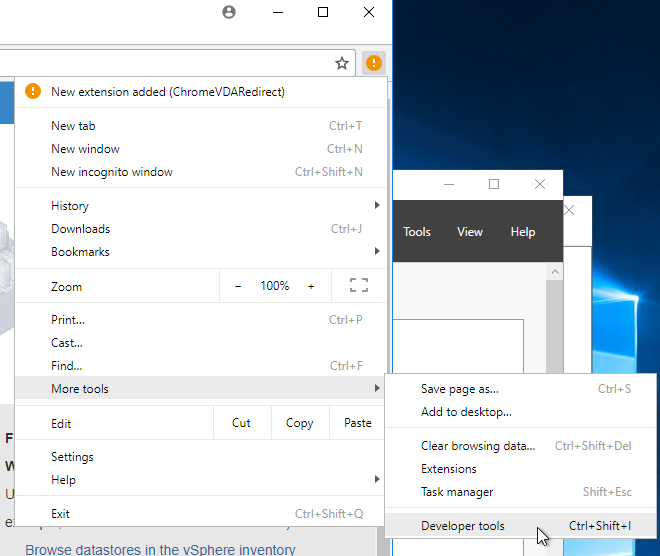Viewport: 660px width, 556px height.
Task: Launch Task manager from submenu
Action: pos(521,492)
